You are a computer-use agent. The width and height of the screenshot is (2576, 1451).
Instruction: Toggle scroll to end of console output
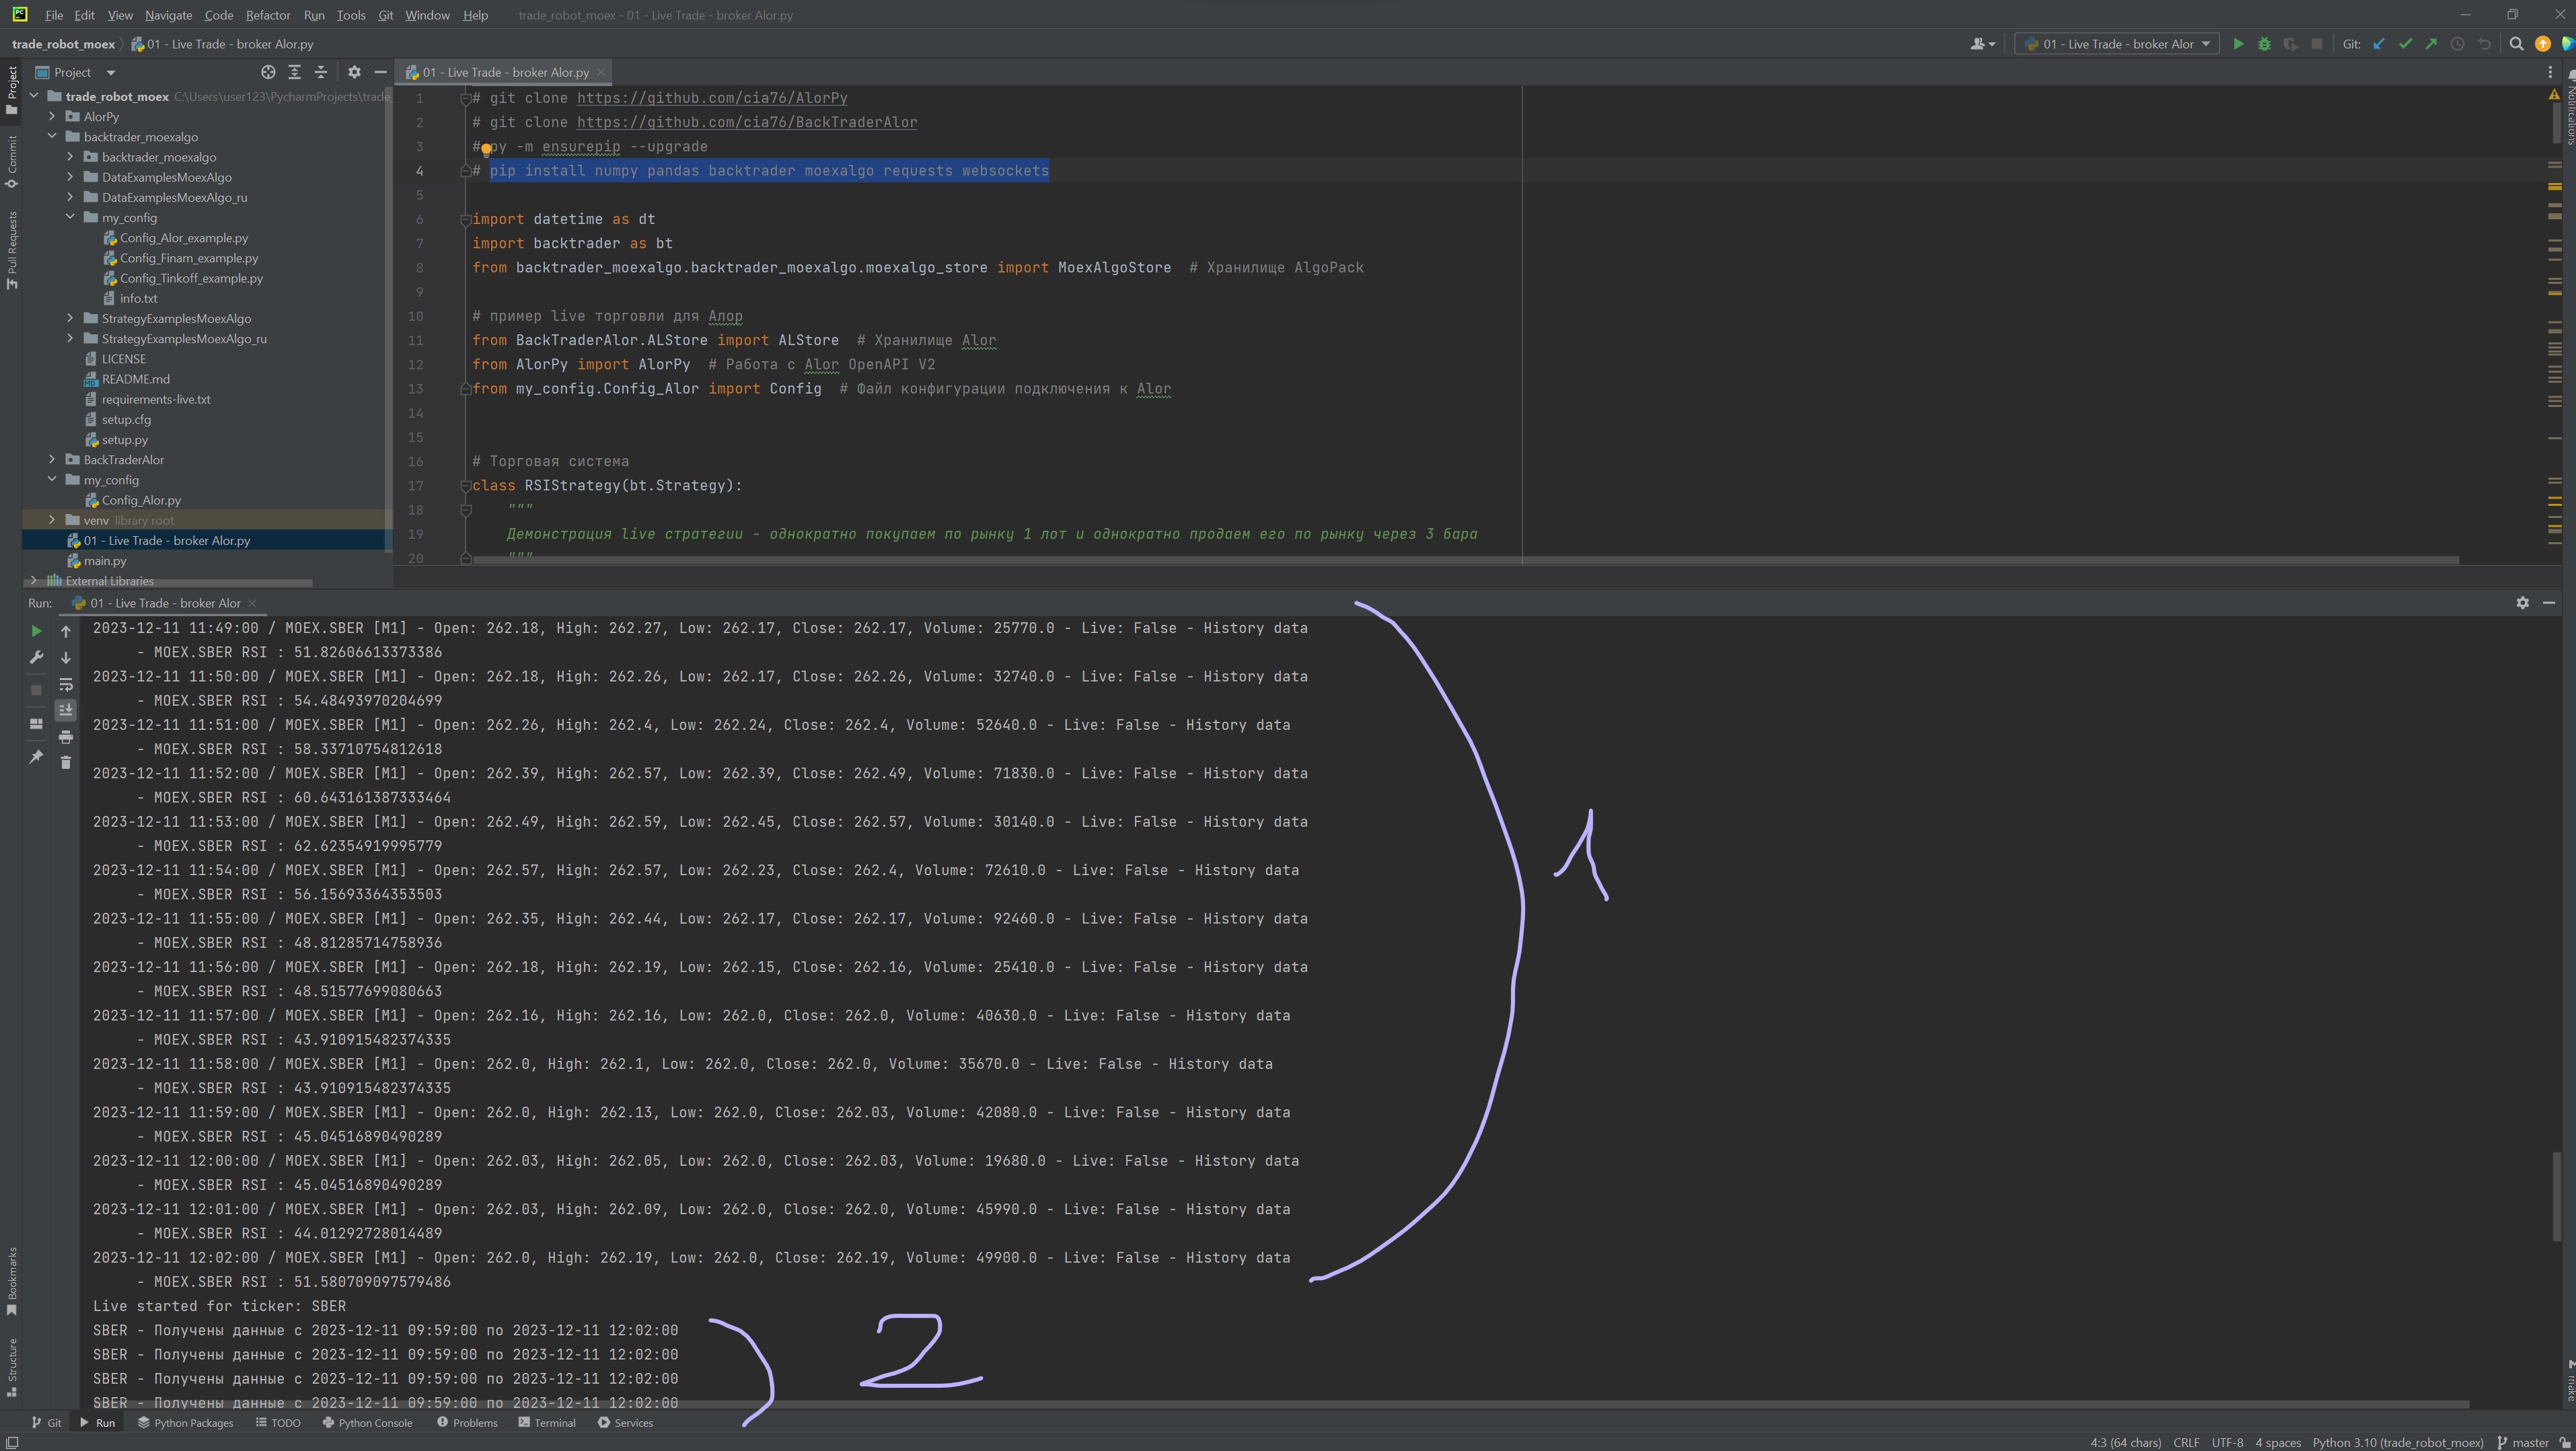click(x=66, y=710)
